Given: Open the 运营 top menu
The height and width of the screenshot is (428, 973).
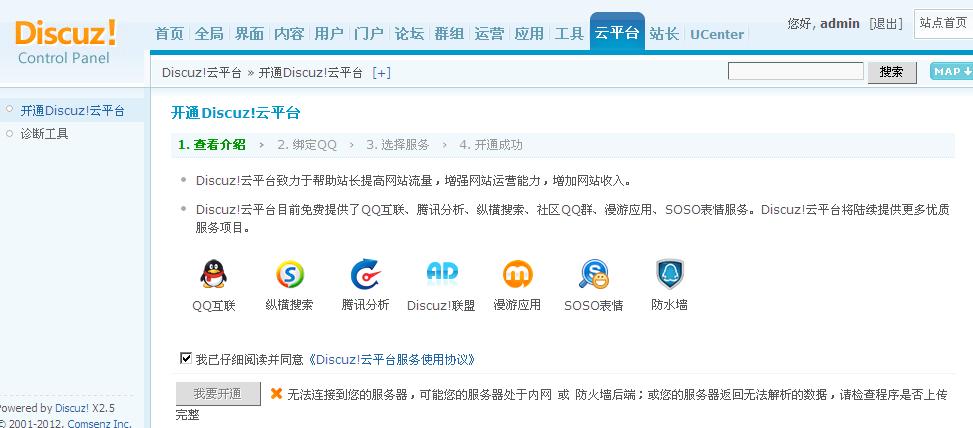Looking at the screenshot, I should tap(489, 33).
